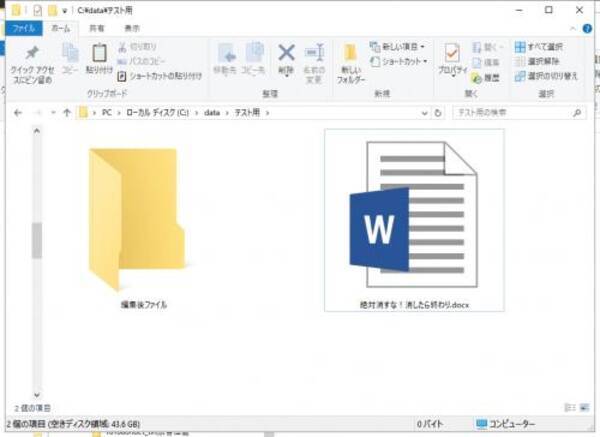Viewport: 600px width, 437px height.
Task: Click Edit (編集) in ribbon
Action: tap(486, 62)
